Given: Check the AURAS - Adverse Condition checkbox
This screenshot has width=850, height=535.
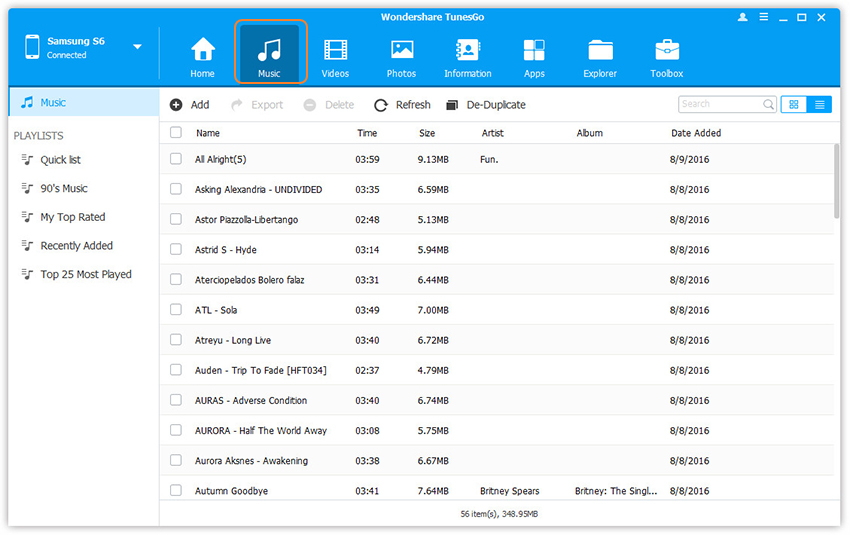Looking at the screenshot, I should tap(176, 400).
